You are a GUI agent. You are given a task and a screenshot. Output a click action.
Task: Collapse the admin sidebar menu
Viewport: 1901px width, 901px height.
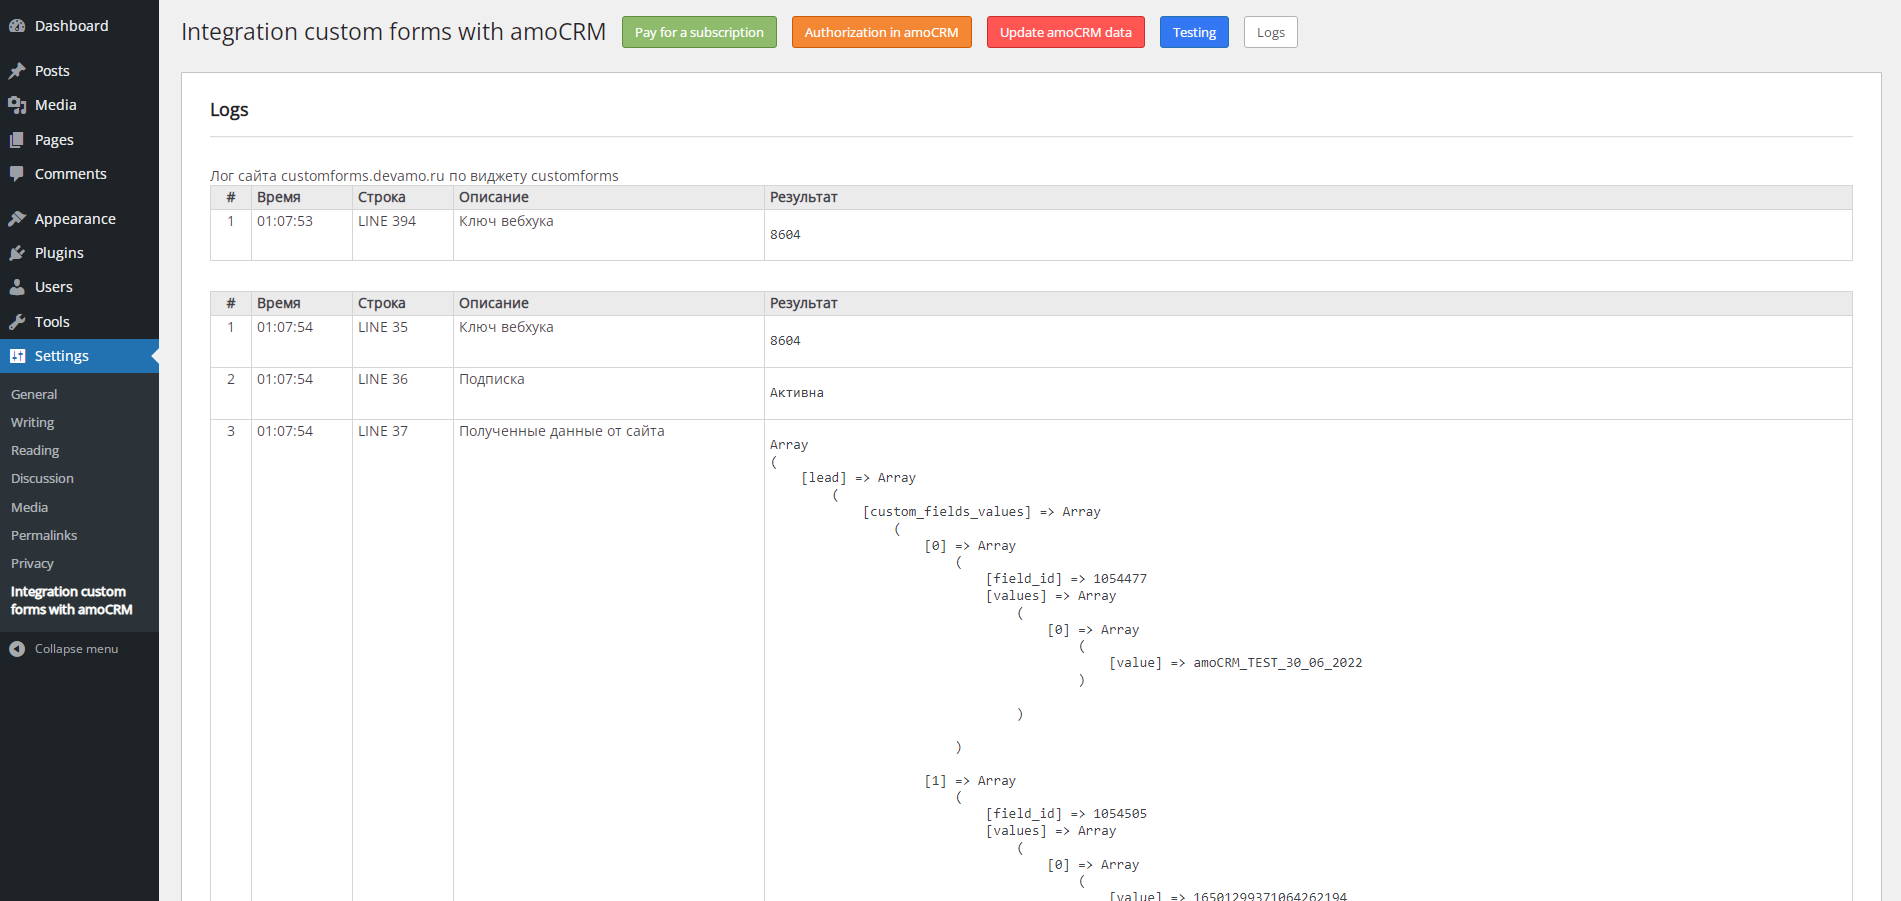point(64,649)
